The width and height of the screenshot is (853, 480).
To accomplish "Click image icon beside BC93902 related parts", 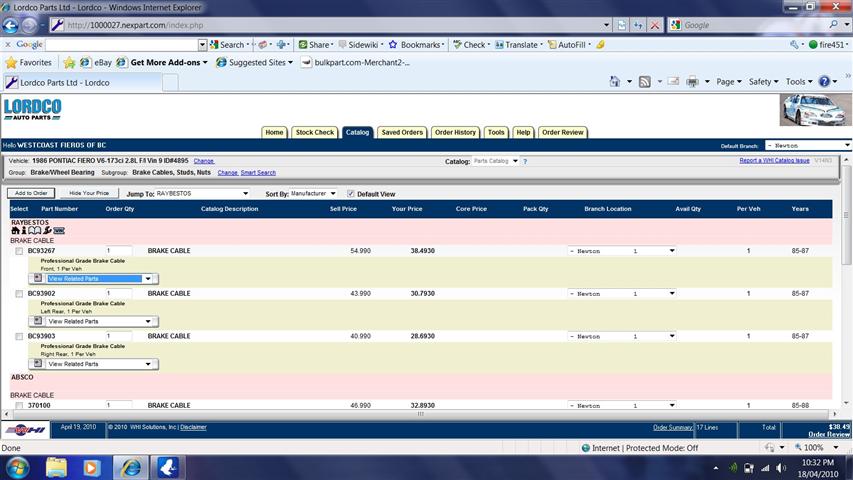I will coord(38,321).
